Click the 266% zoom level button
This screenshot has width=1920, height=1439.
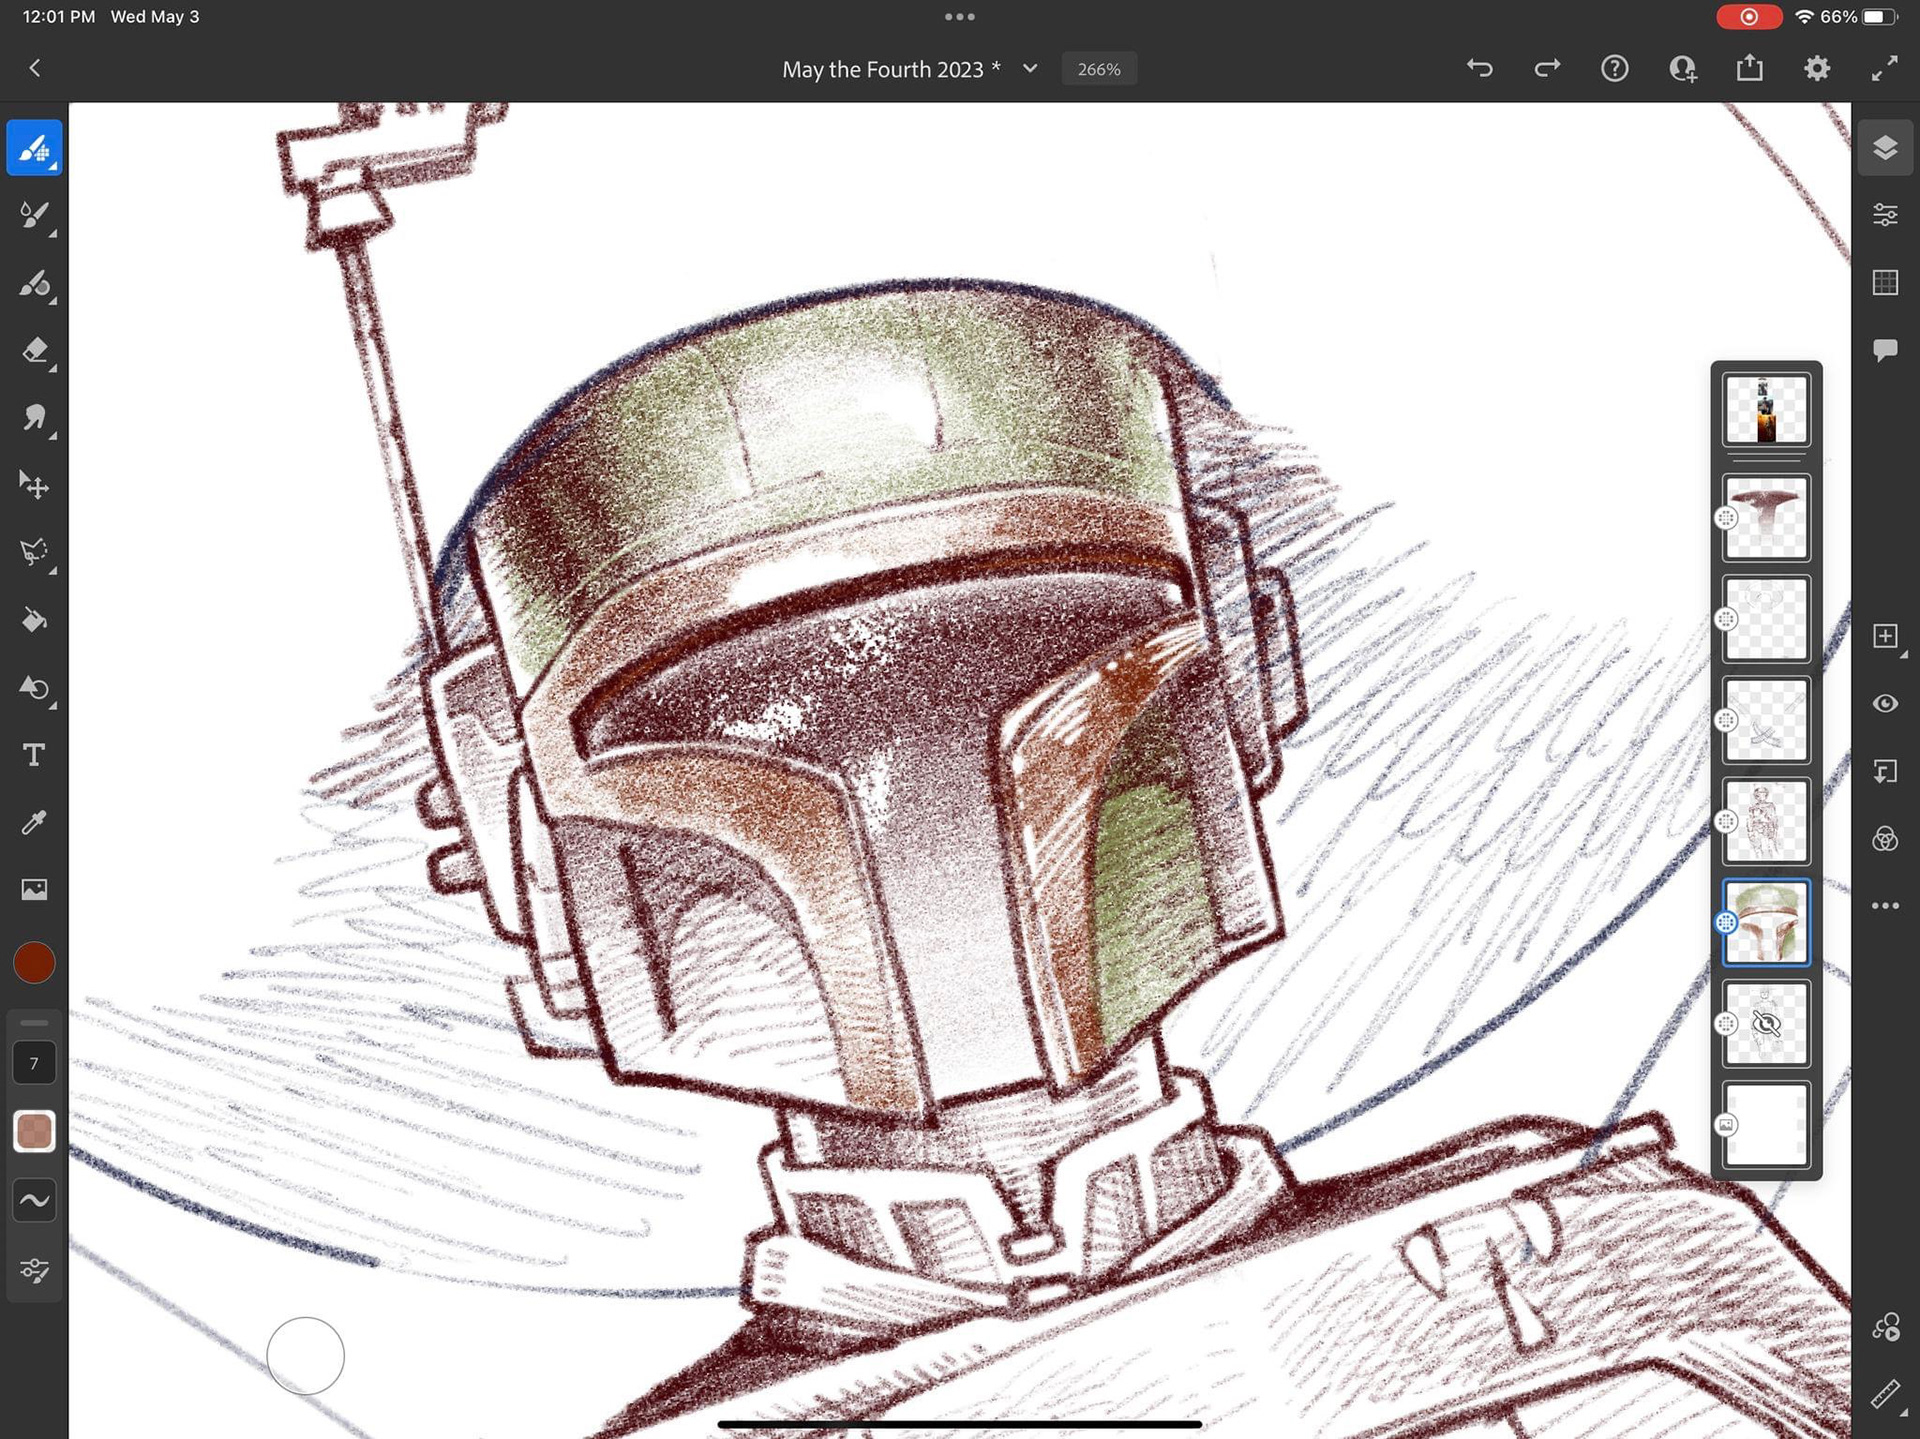point(1098,69)
